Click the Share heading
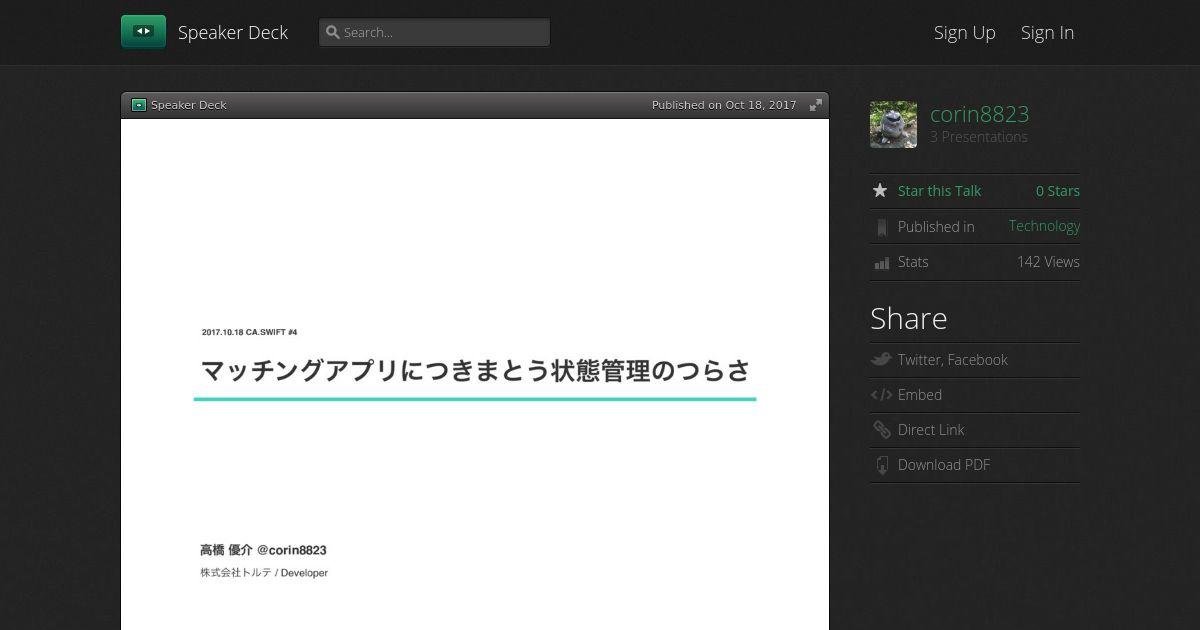This screenshot has height=630, width=1200. pyautogui.click(x=908, y=319)
